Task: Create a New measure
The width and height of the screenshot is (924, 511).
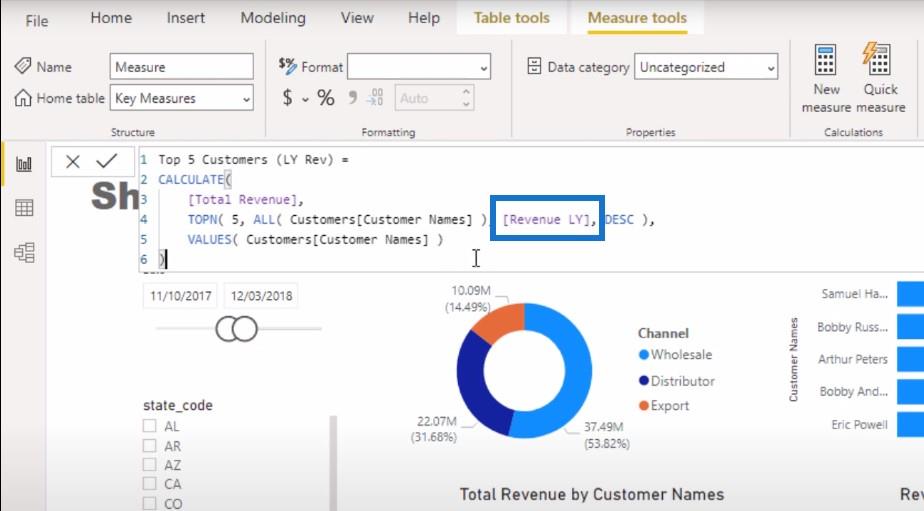Action: pos(826,78)
